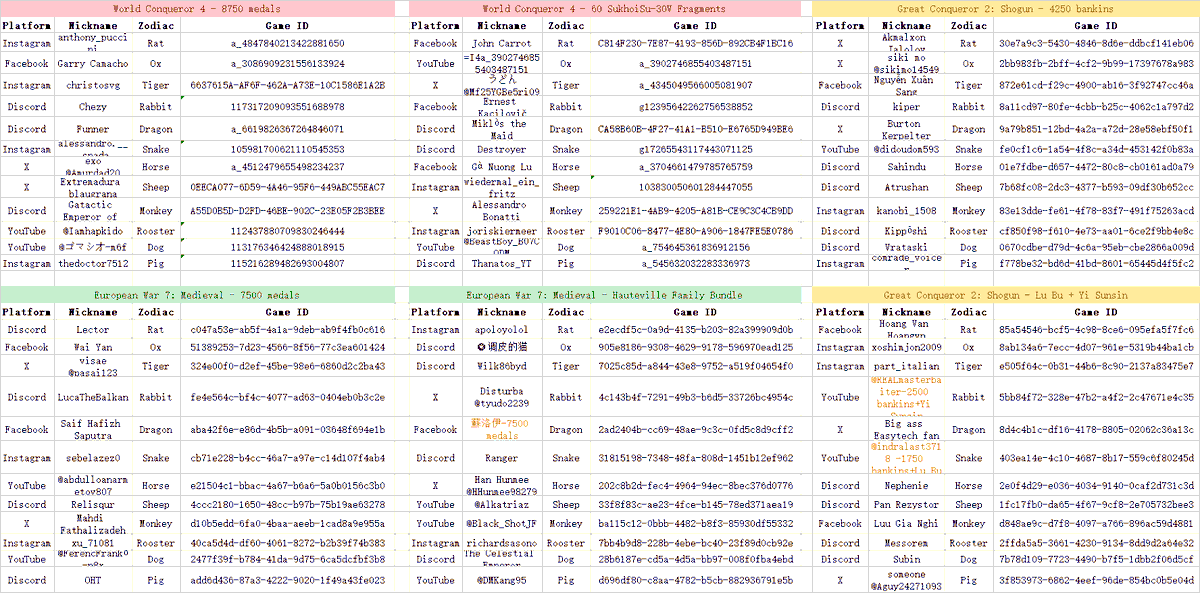The width and height of the screenshot is (1200, 593).
Task: Click nickname cell 'Ranger'
Action: point(502,458)
